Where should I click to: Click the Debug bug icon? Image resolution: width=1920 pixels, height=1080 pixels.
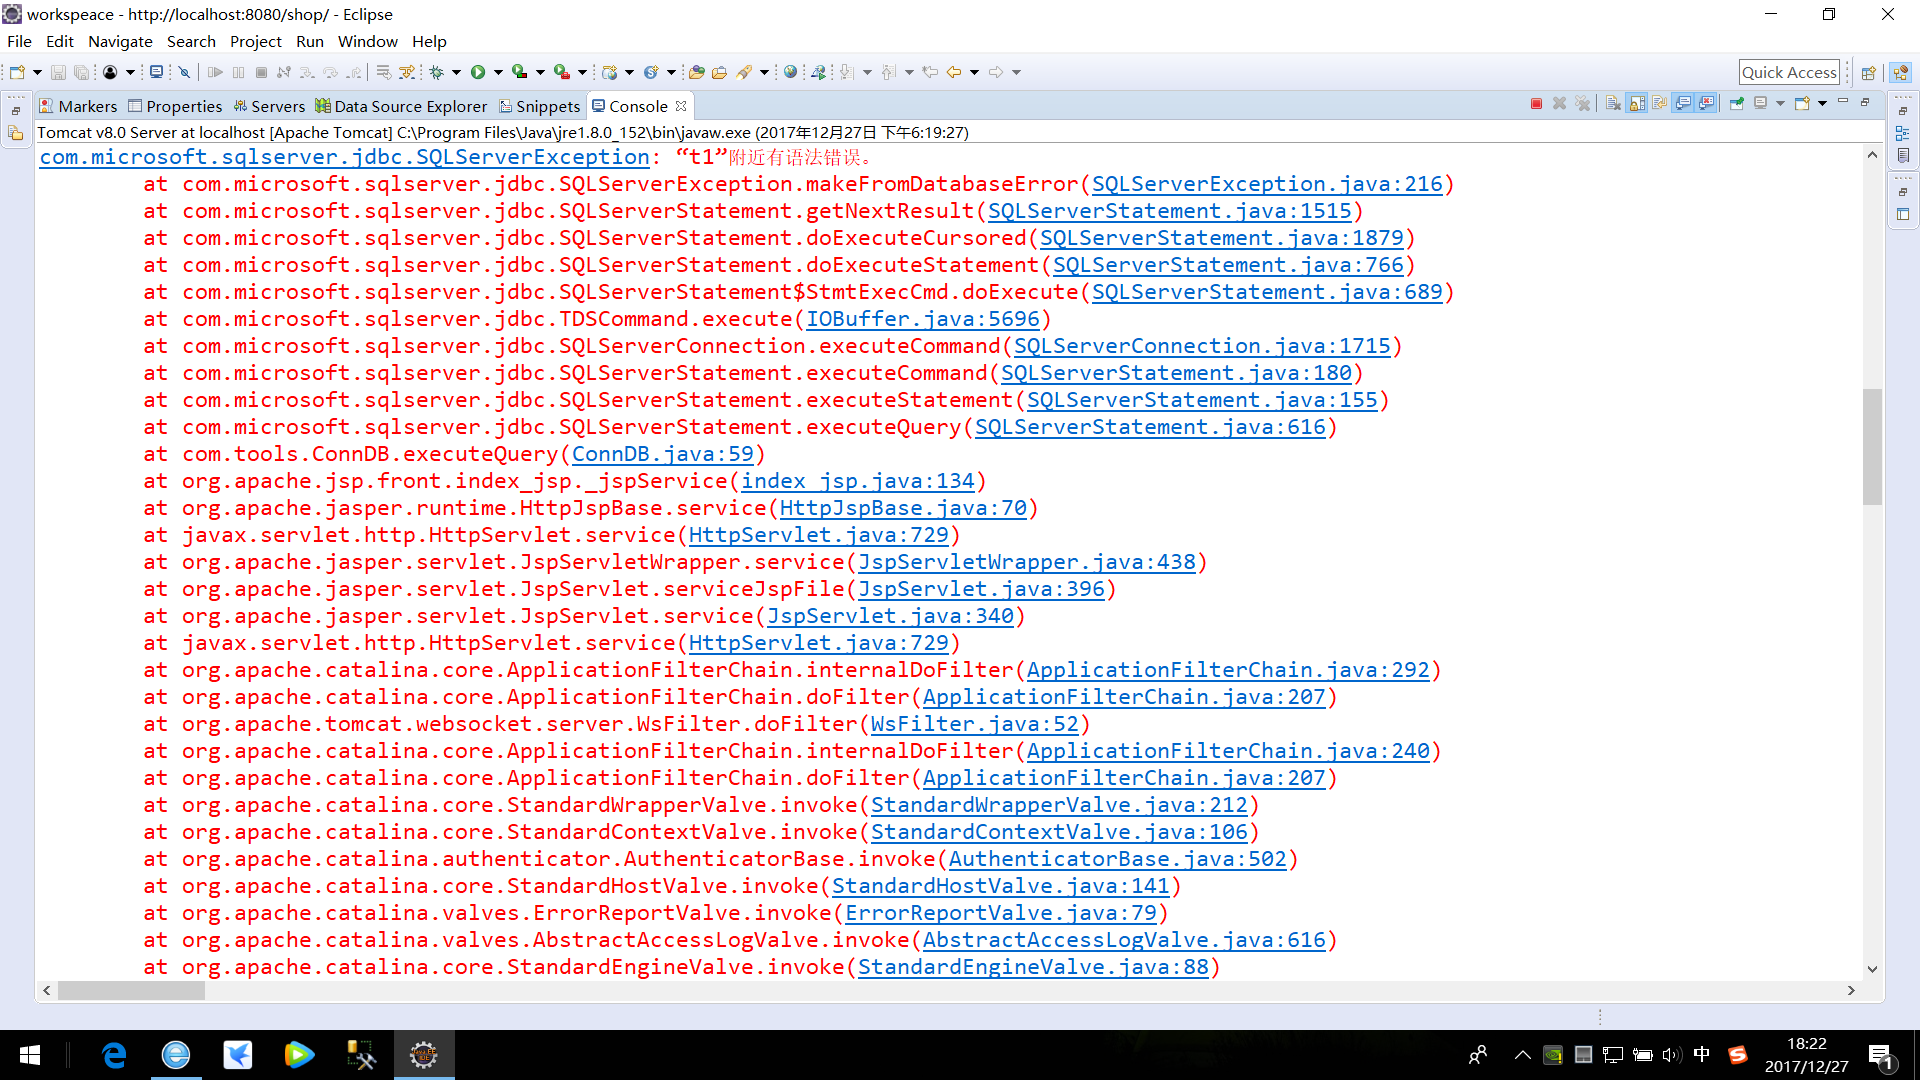click(x=437, y=72)
